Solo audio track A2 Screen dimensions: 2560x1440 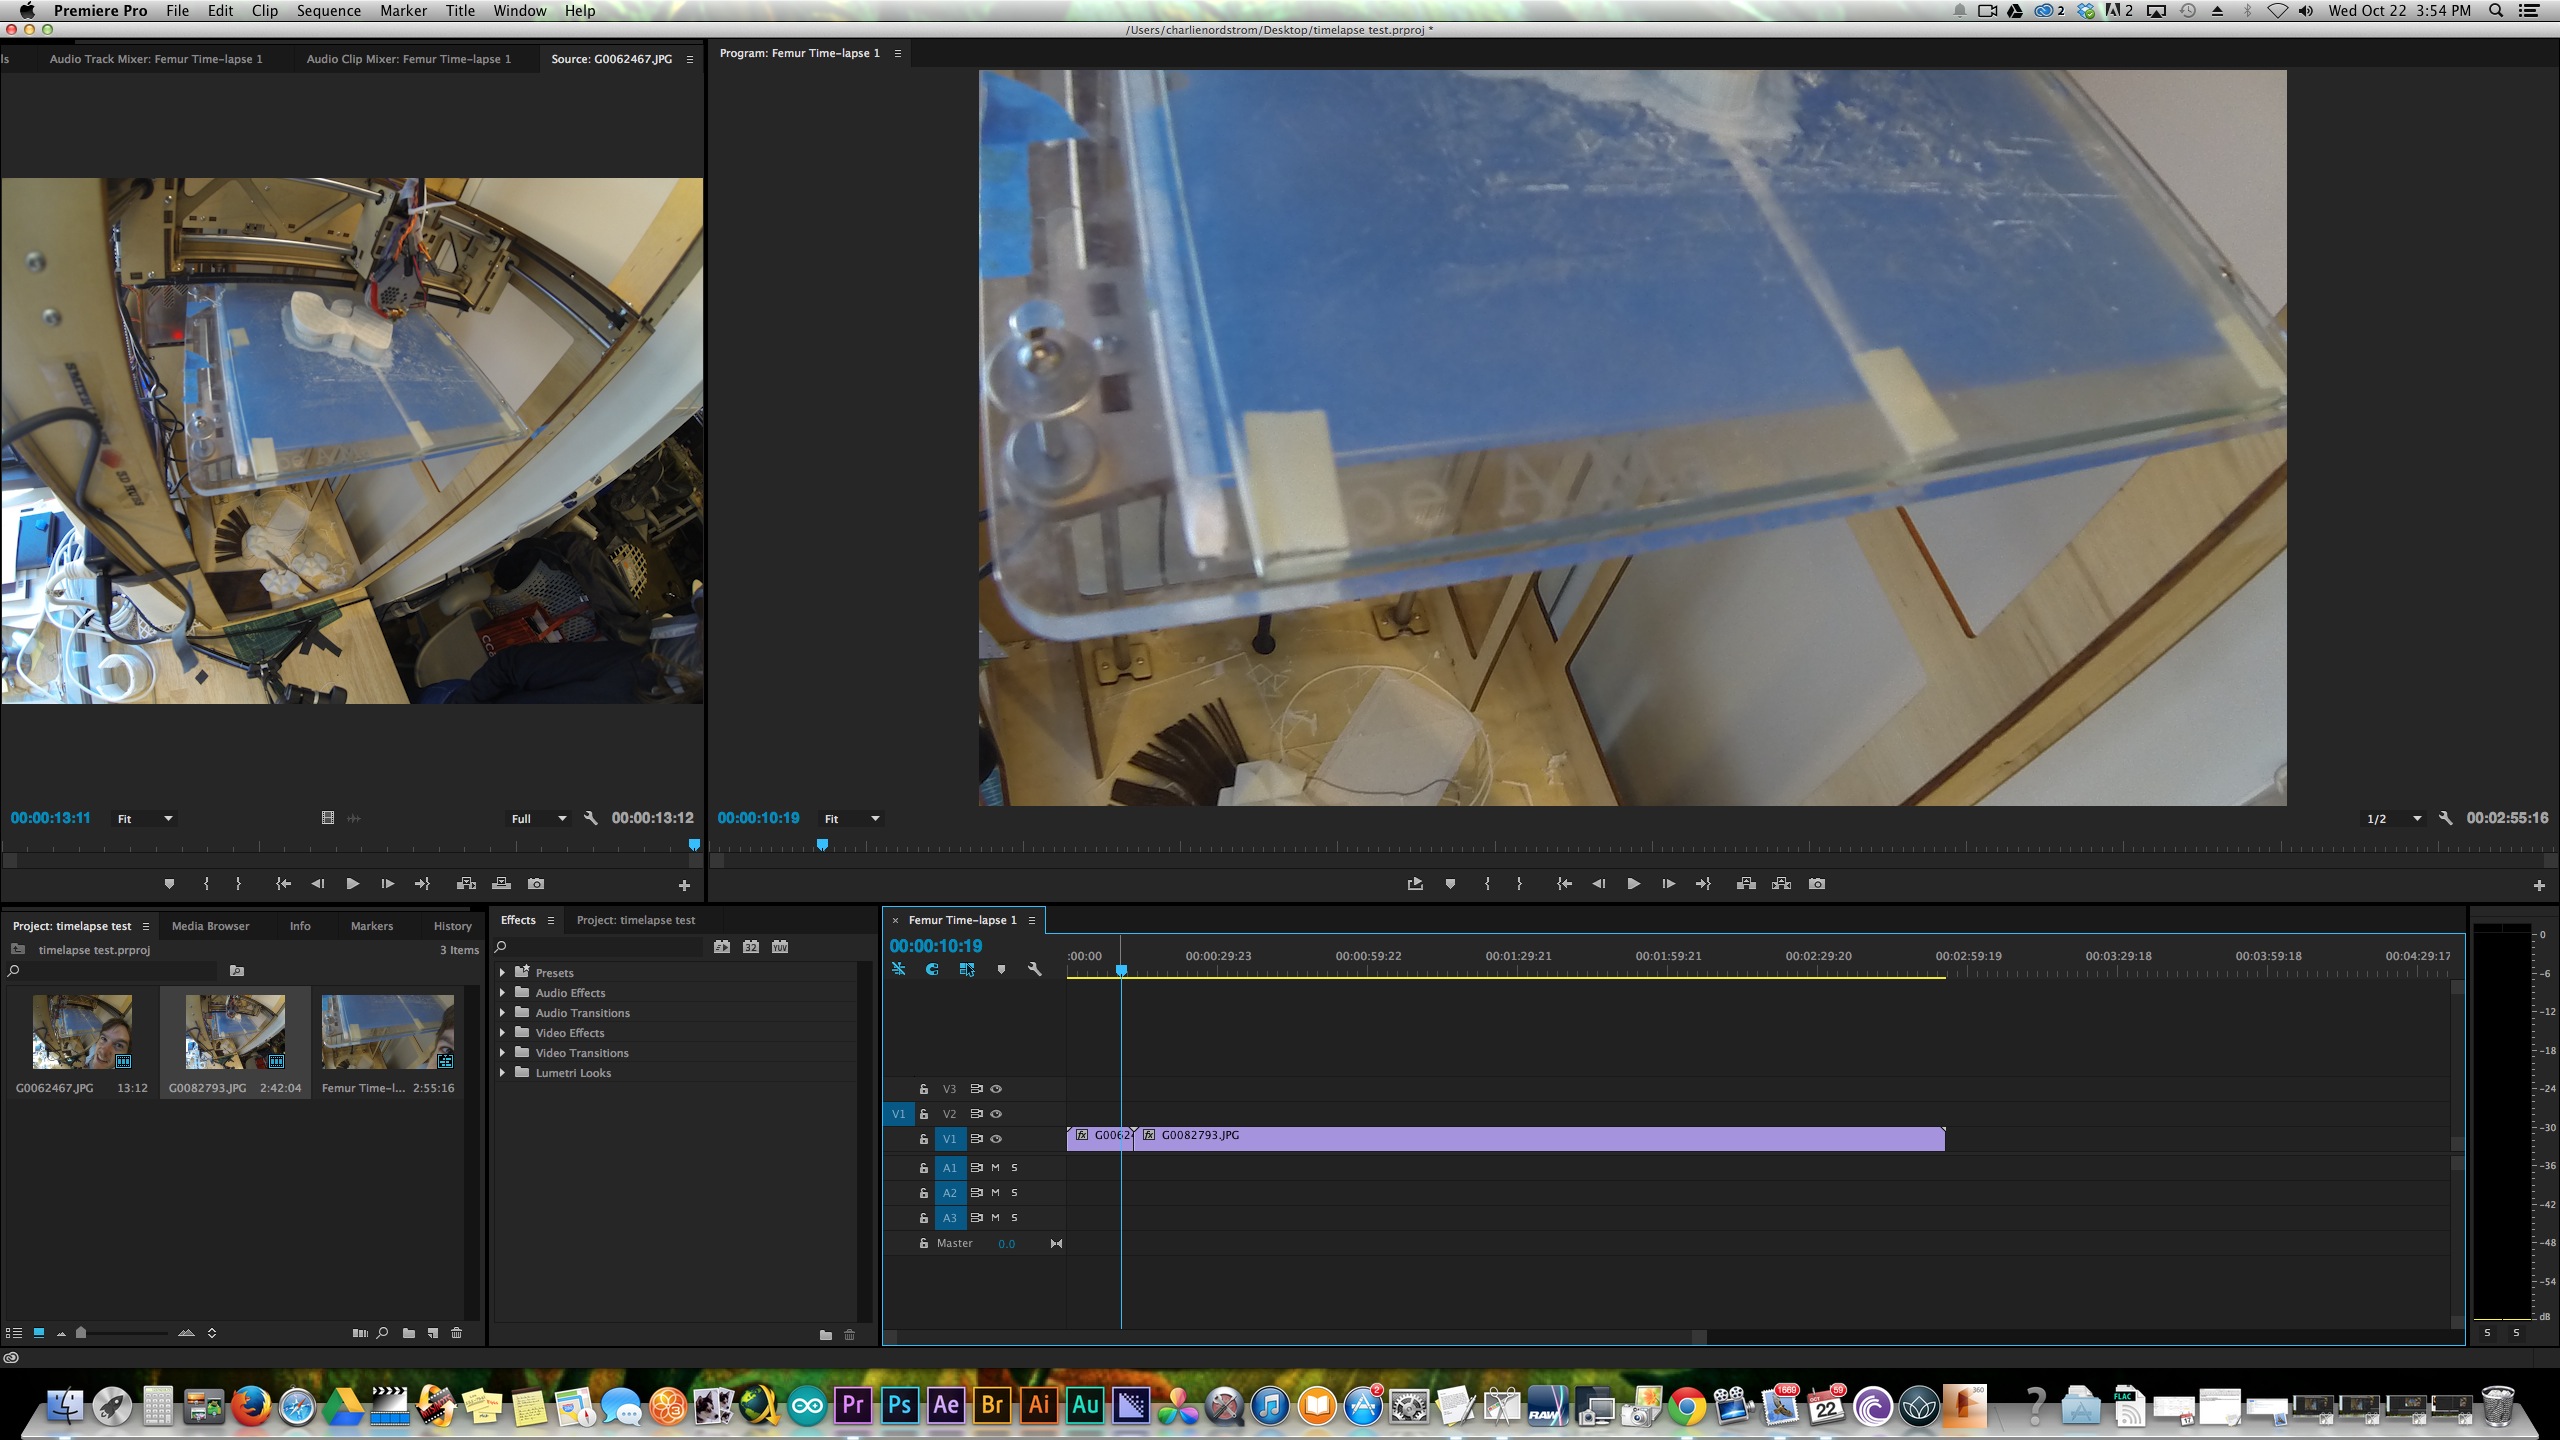[1014, 1193]
